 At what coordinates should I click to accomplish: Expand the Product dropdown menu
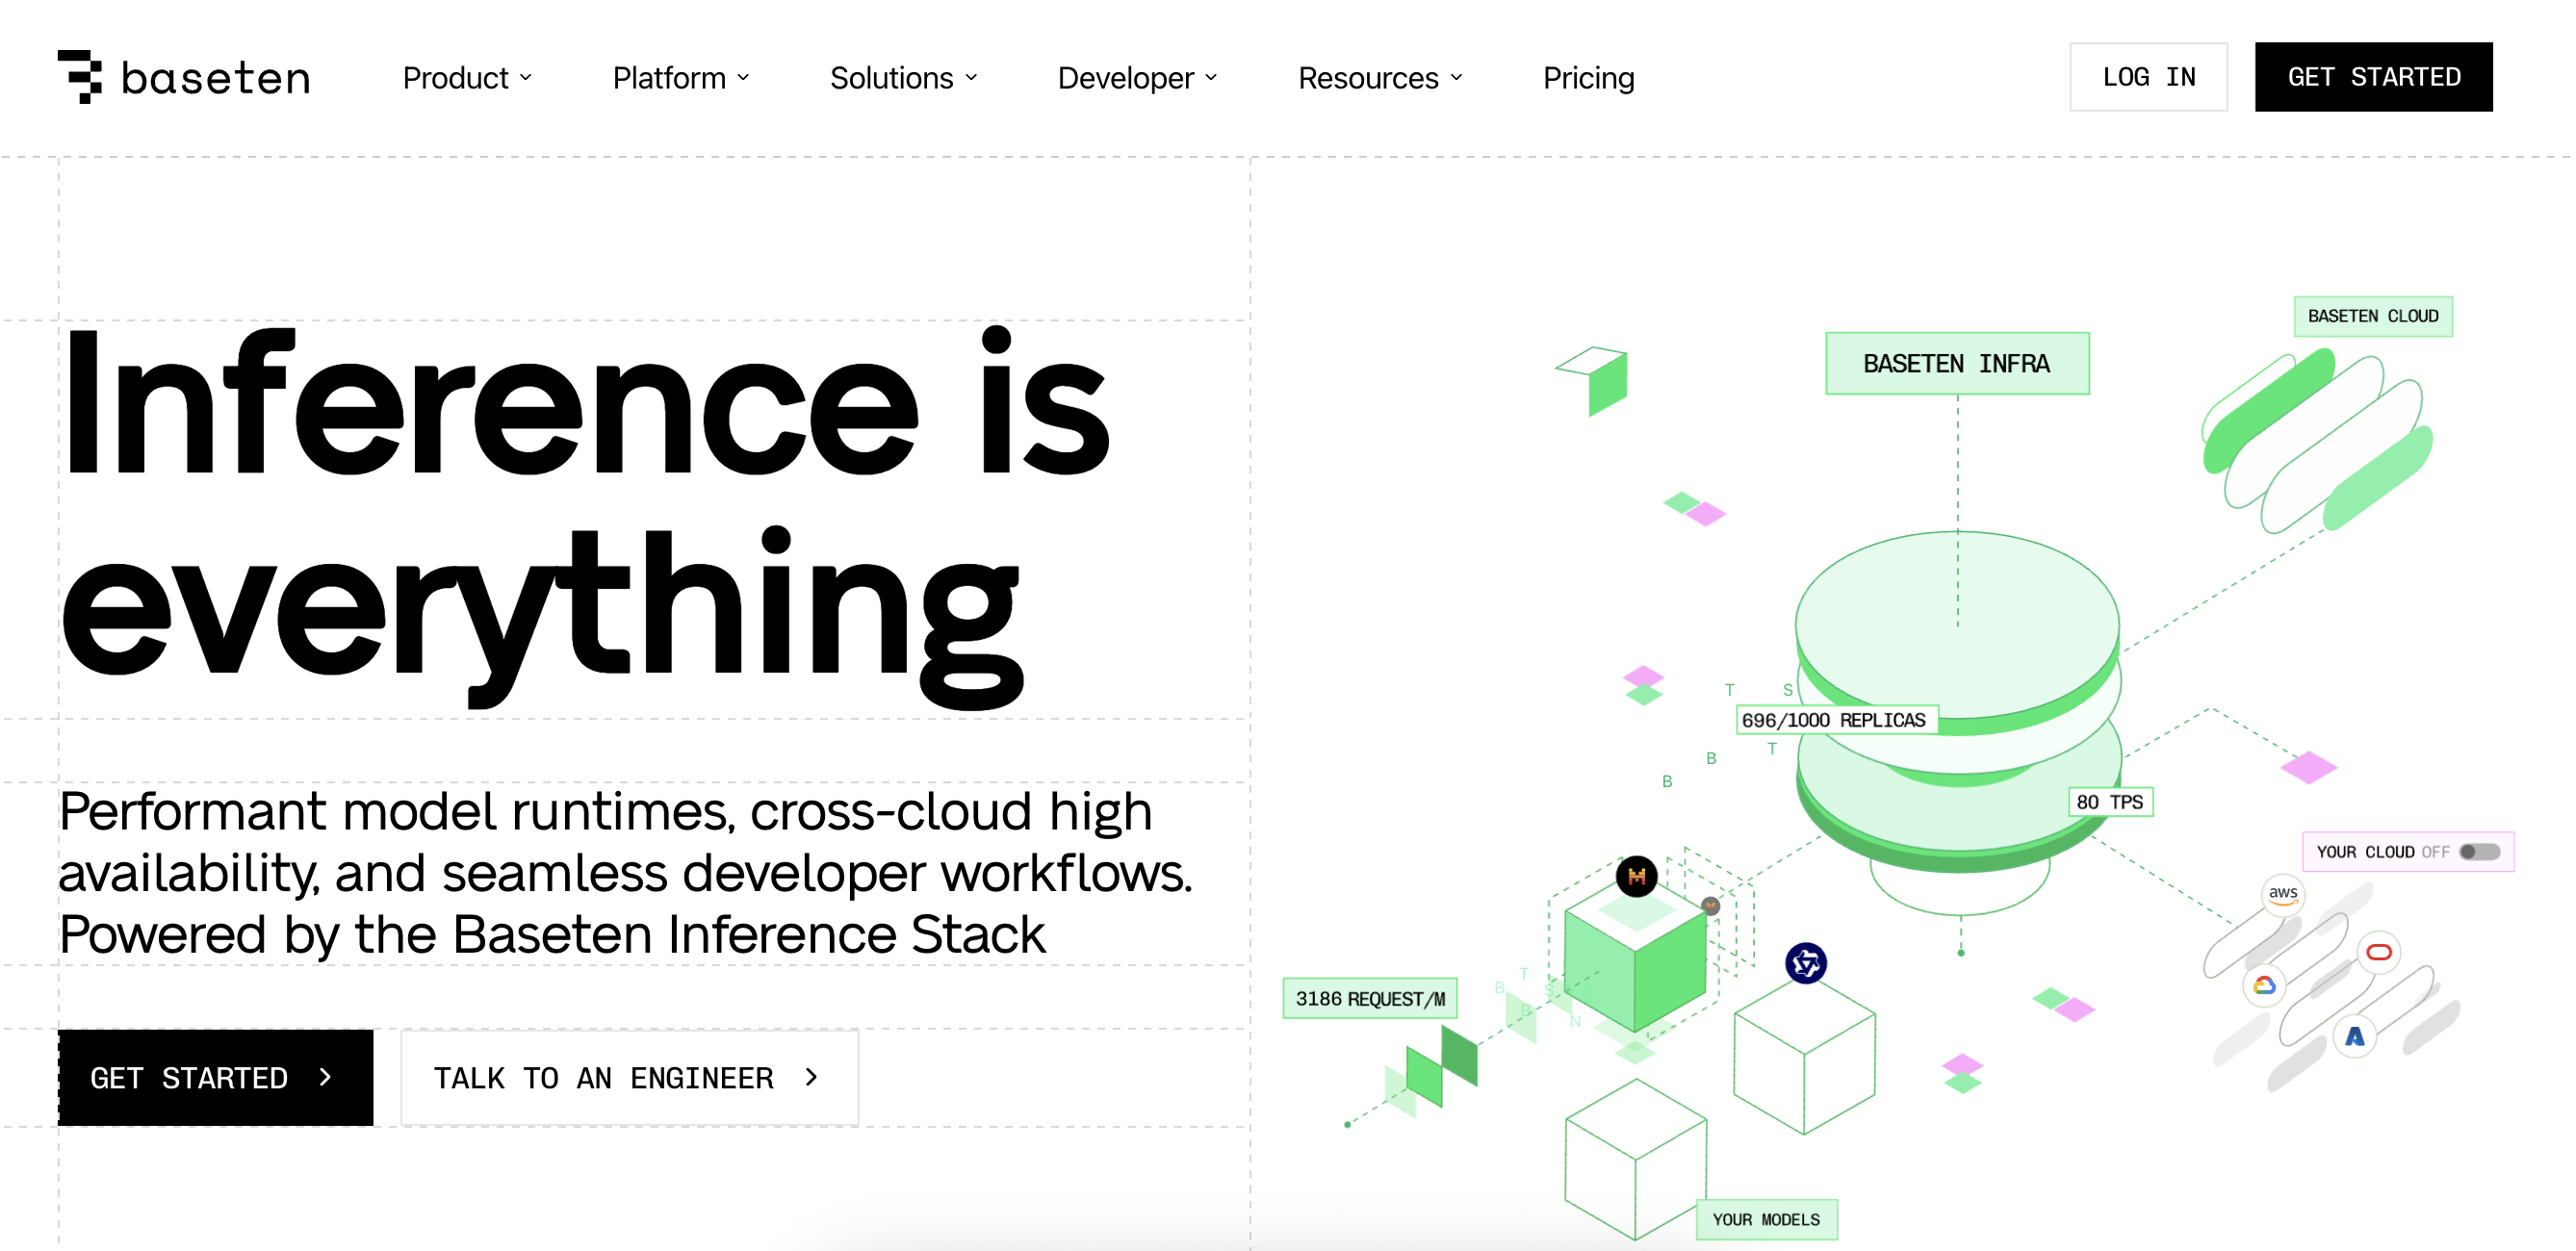[467, 78]
